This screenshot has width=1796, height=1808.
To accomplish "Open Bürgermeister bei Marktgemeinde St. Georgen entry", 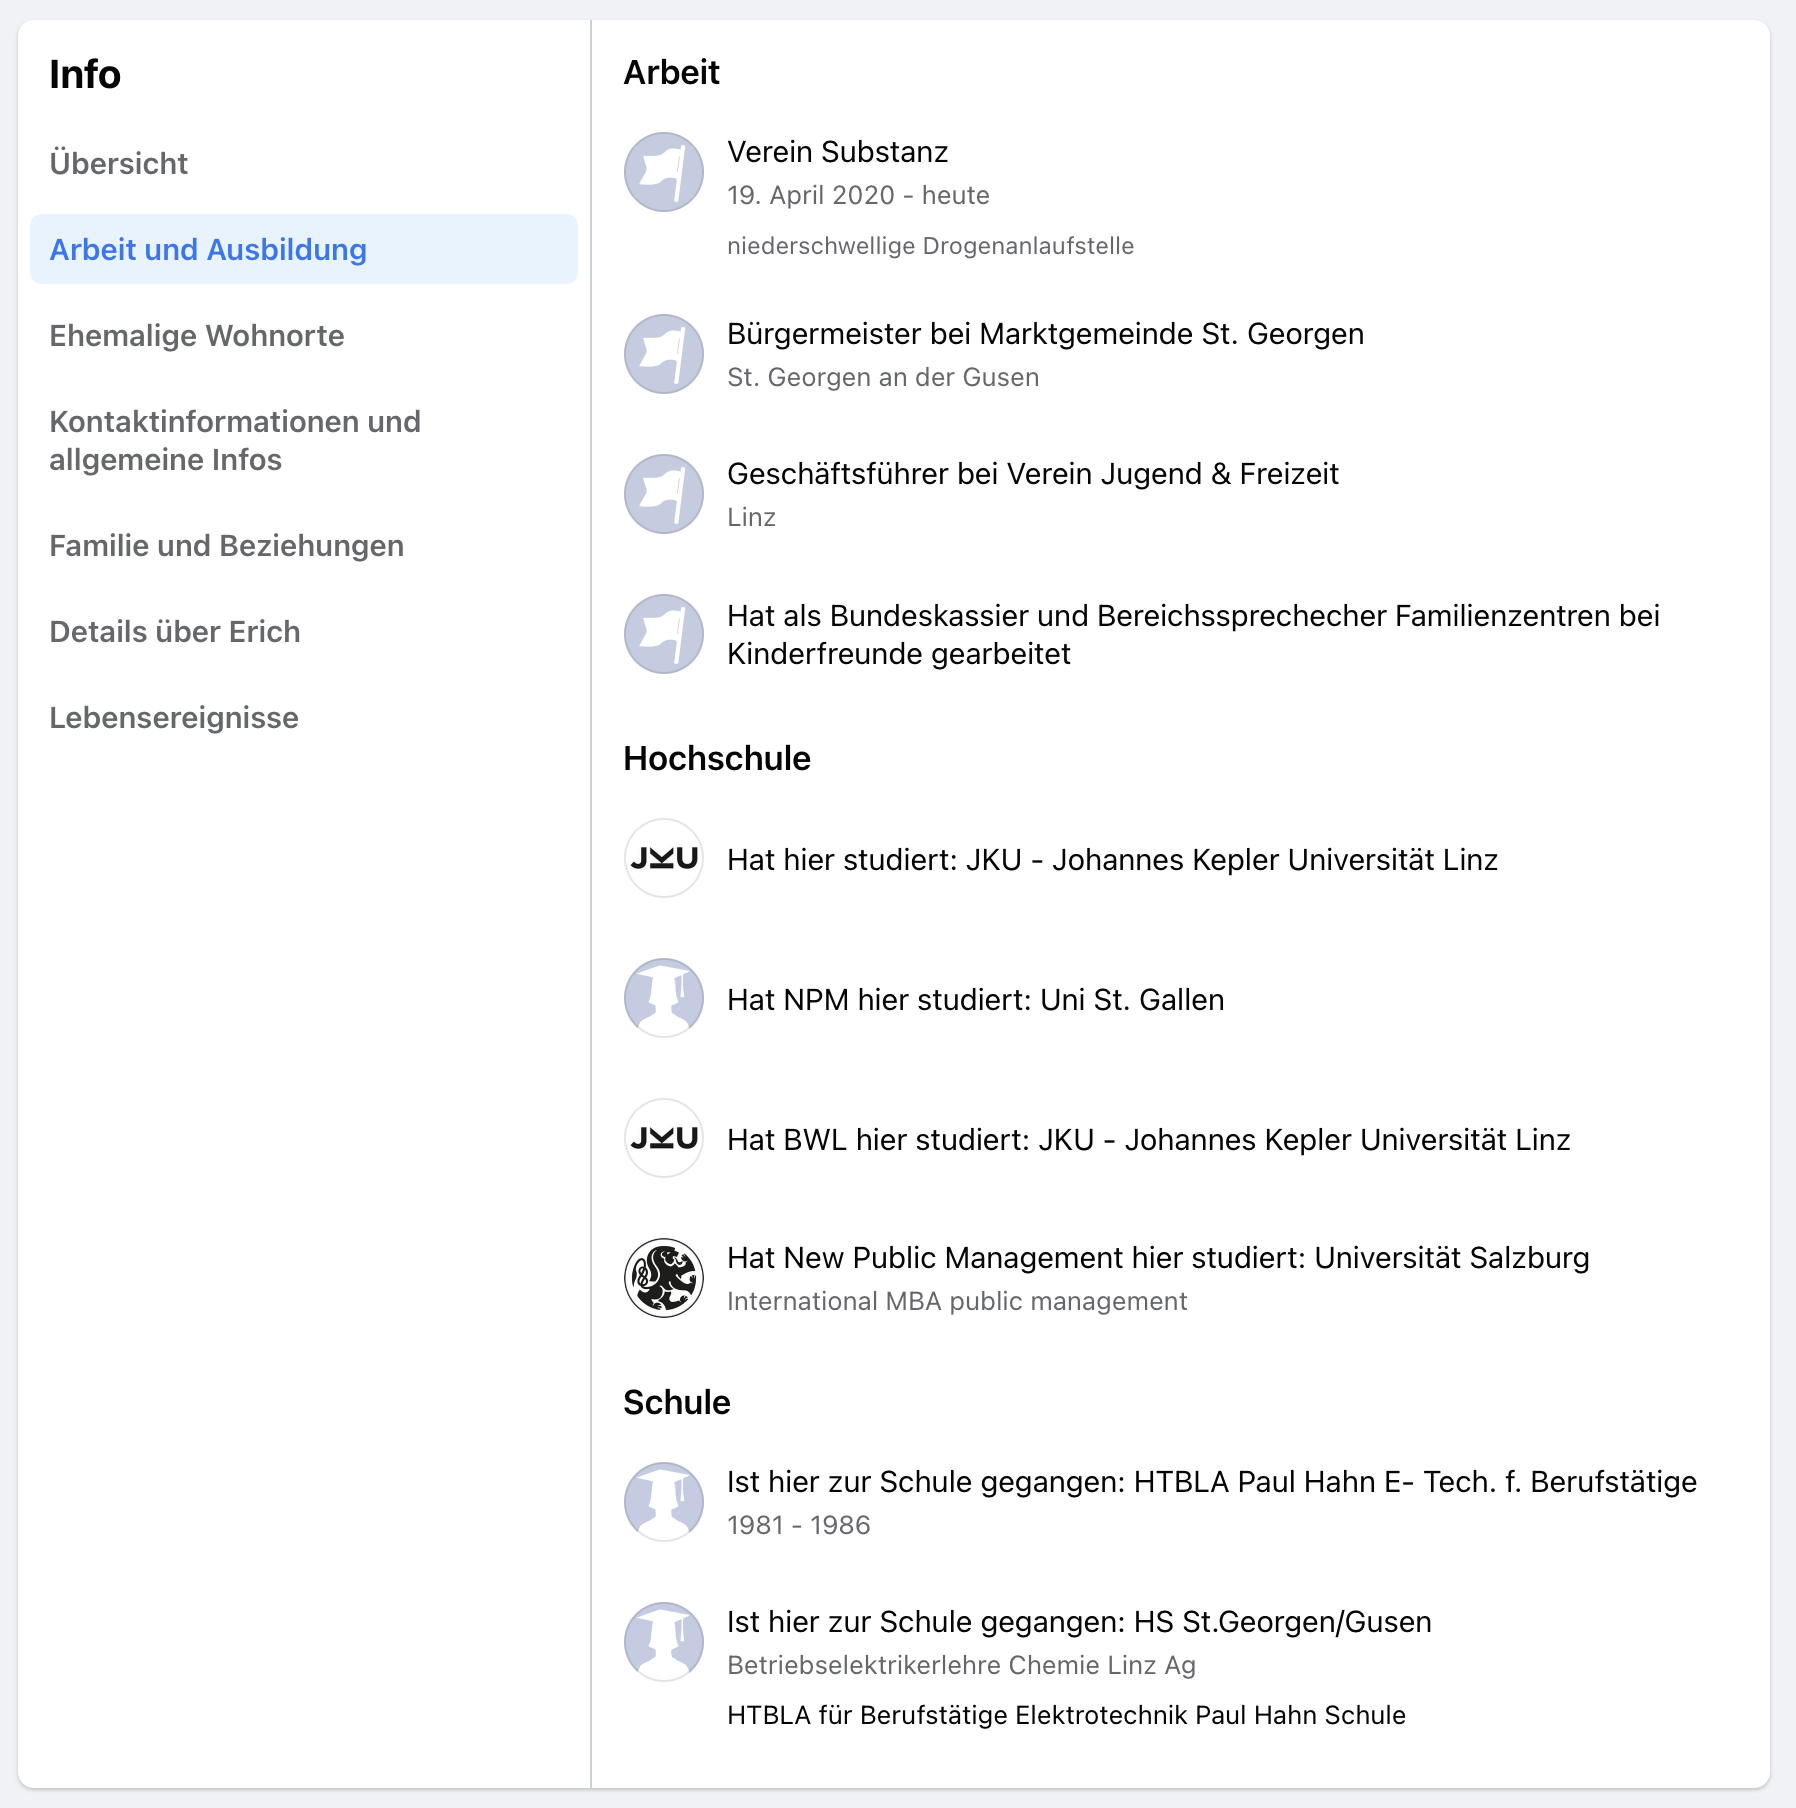I will point(1045,334).
